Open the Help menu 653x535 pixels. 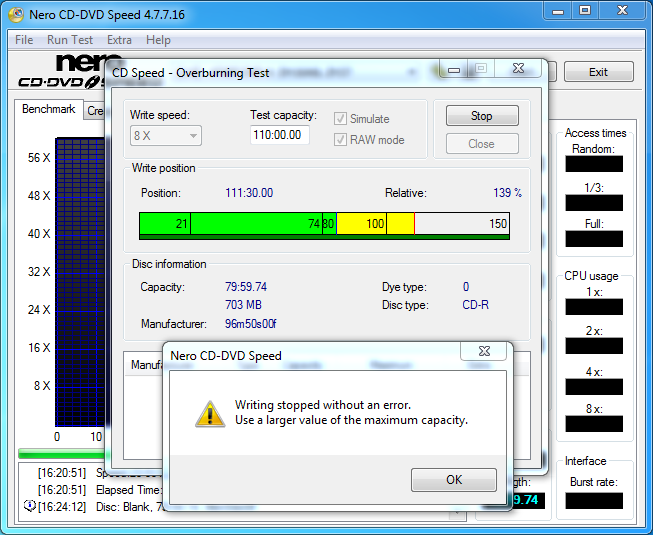click(158, 40)
